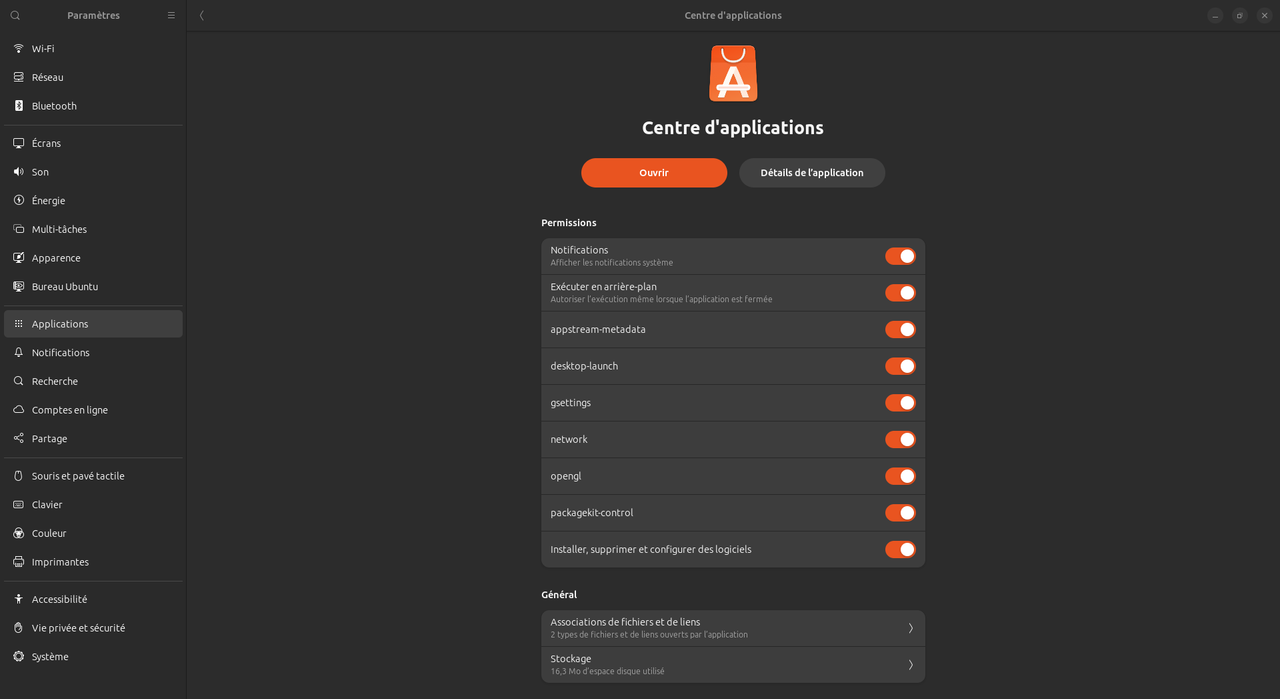This screenshot has width=1280, height=699.
Task: Click the Vie privée et sécurité icon
Action: pyautogui.click(x=18, y=628)
